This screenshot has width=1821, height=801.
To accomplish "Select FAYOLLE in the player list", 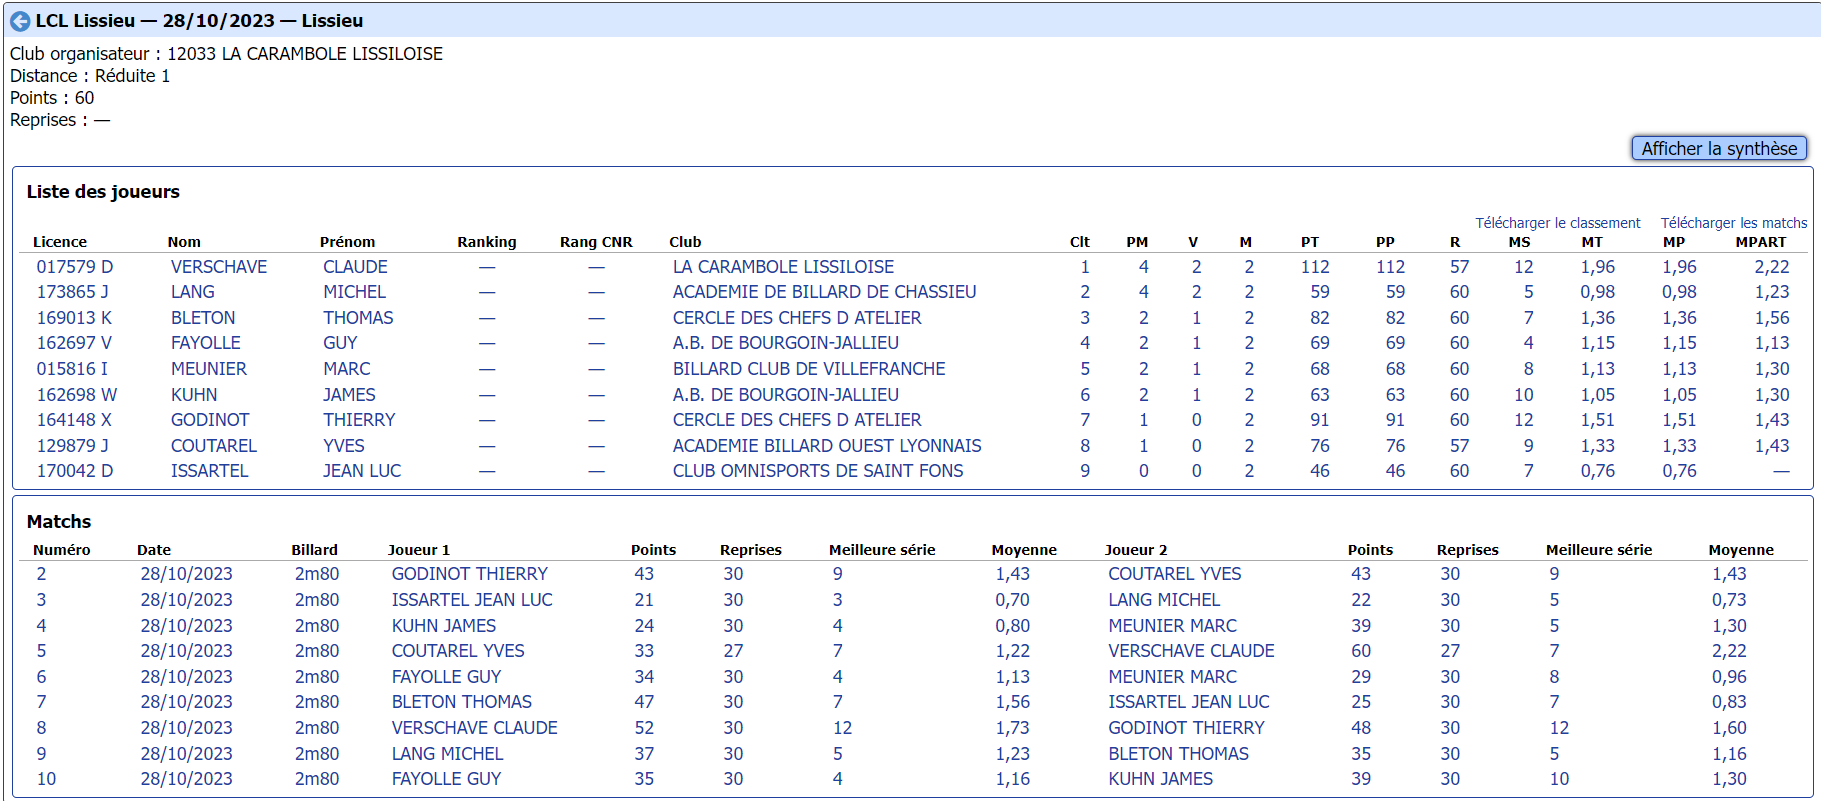I will pos(206,343).
